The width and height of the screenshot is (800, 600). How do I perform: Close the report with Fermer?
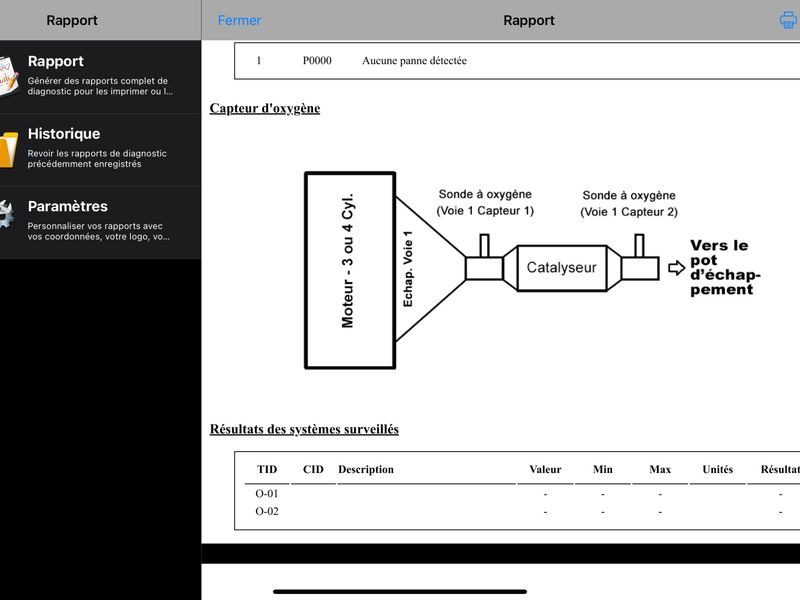click(239, 20)
